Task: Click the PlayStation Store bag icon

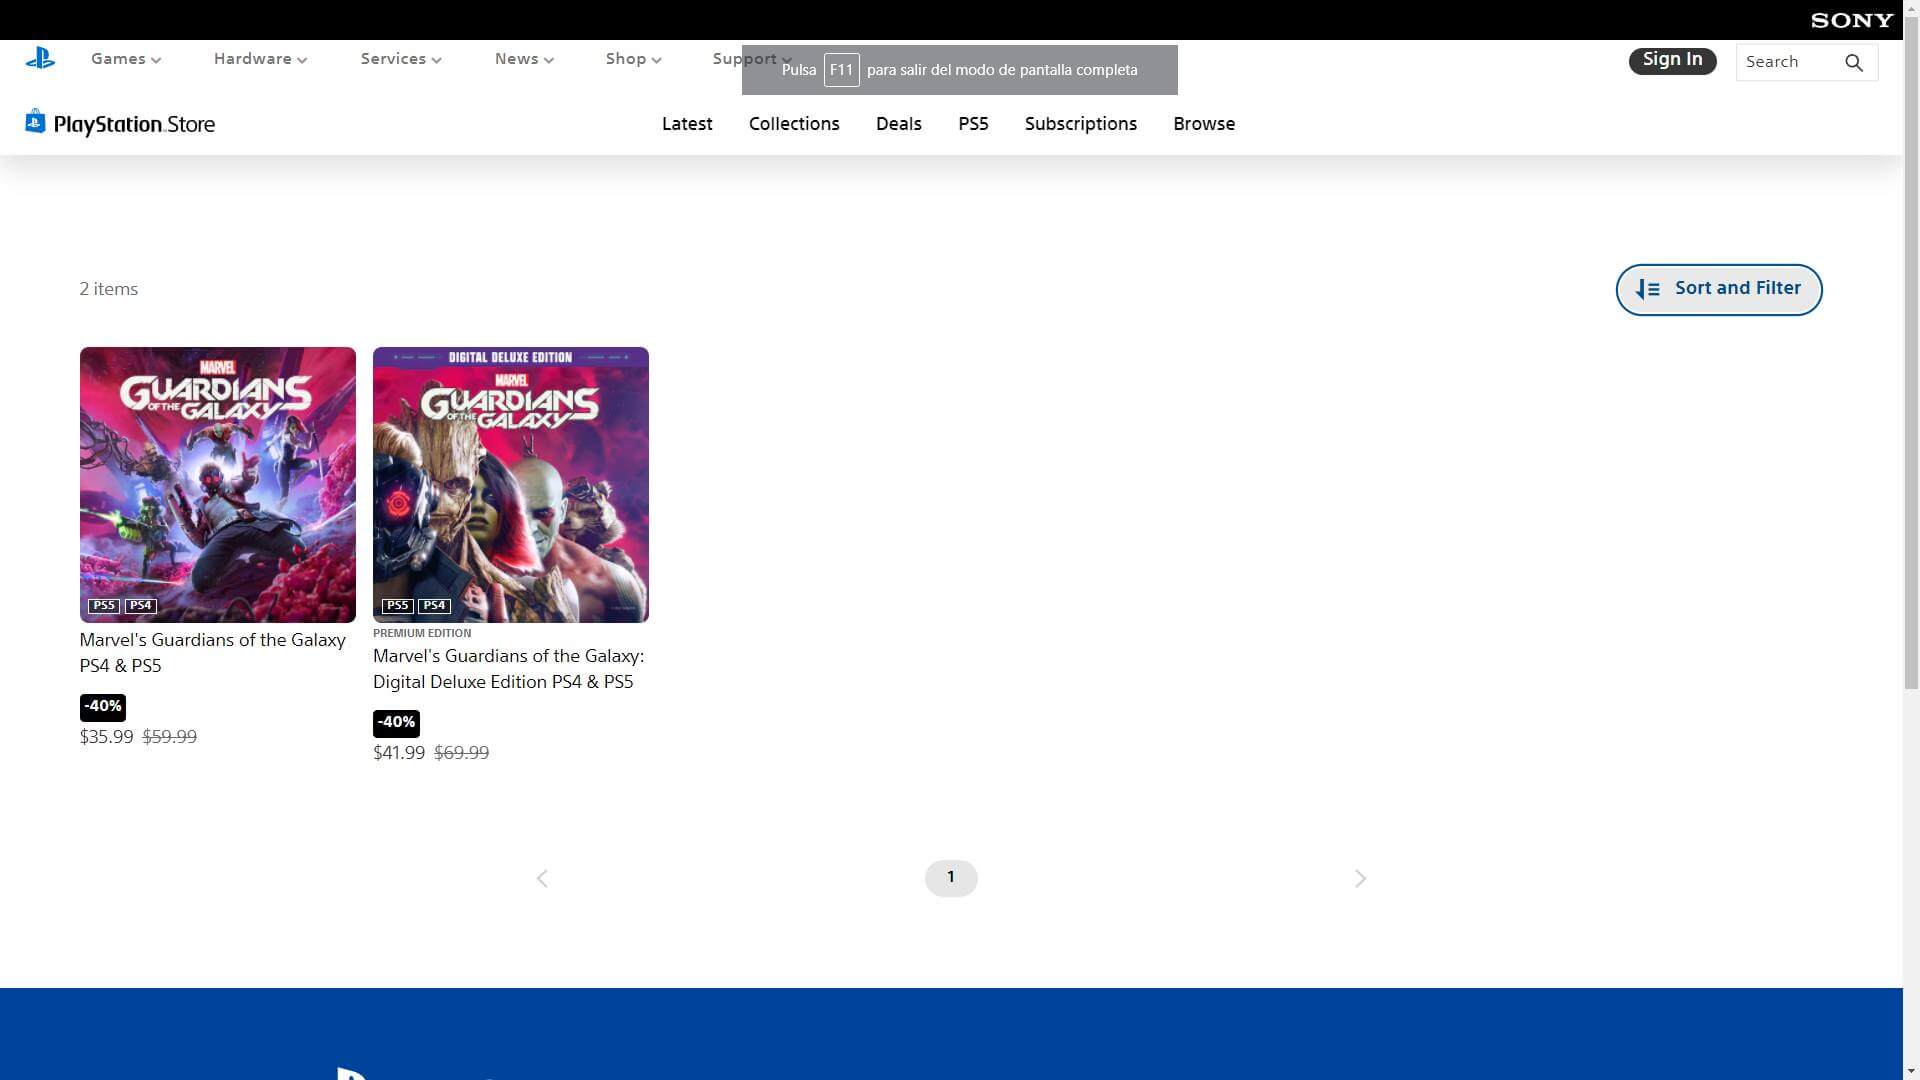Action: pos(35,122)
